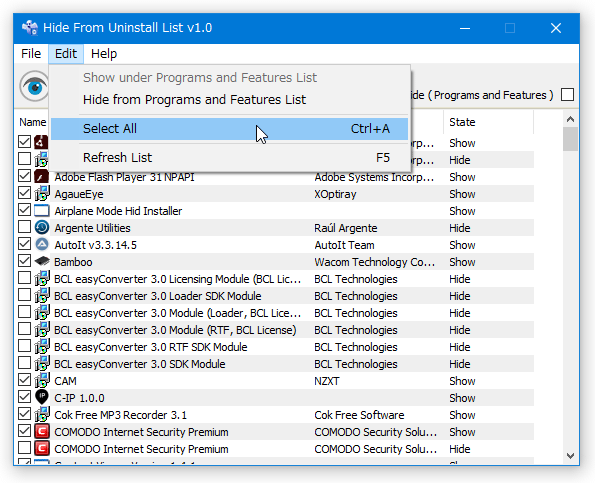Sort by the State column header

488,122
